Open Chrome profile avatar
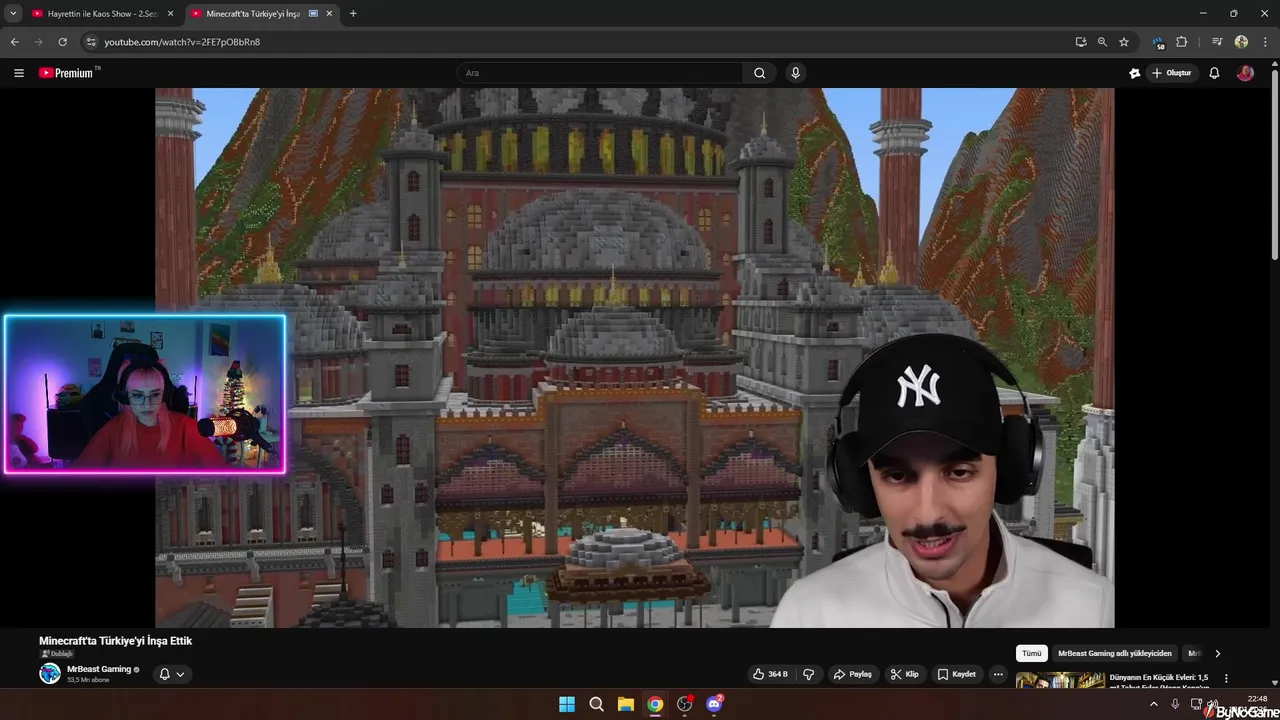This screenshot has height=720, width=1280. pos(1241,42)
